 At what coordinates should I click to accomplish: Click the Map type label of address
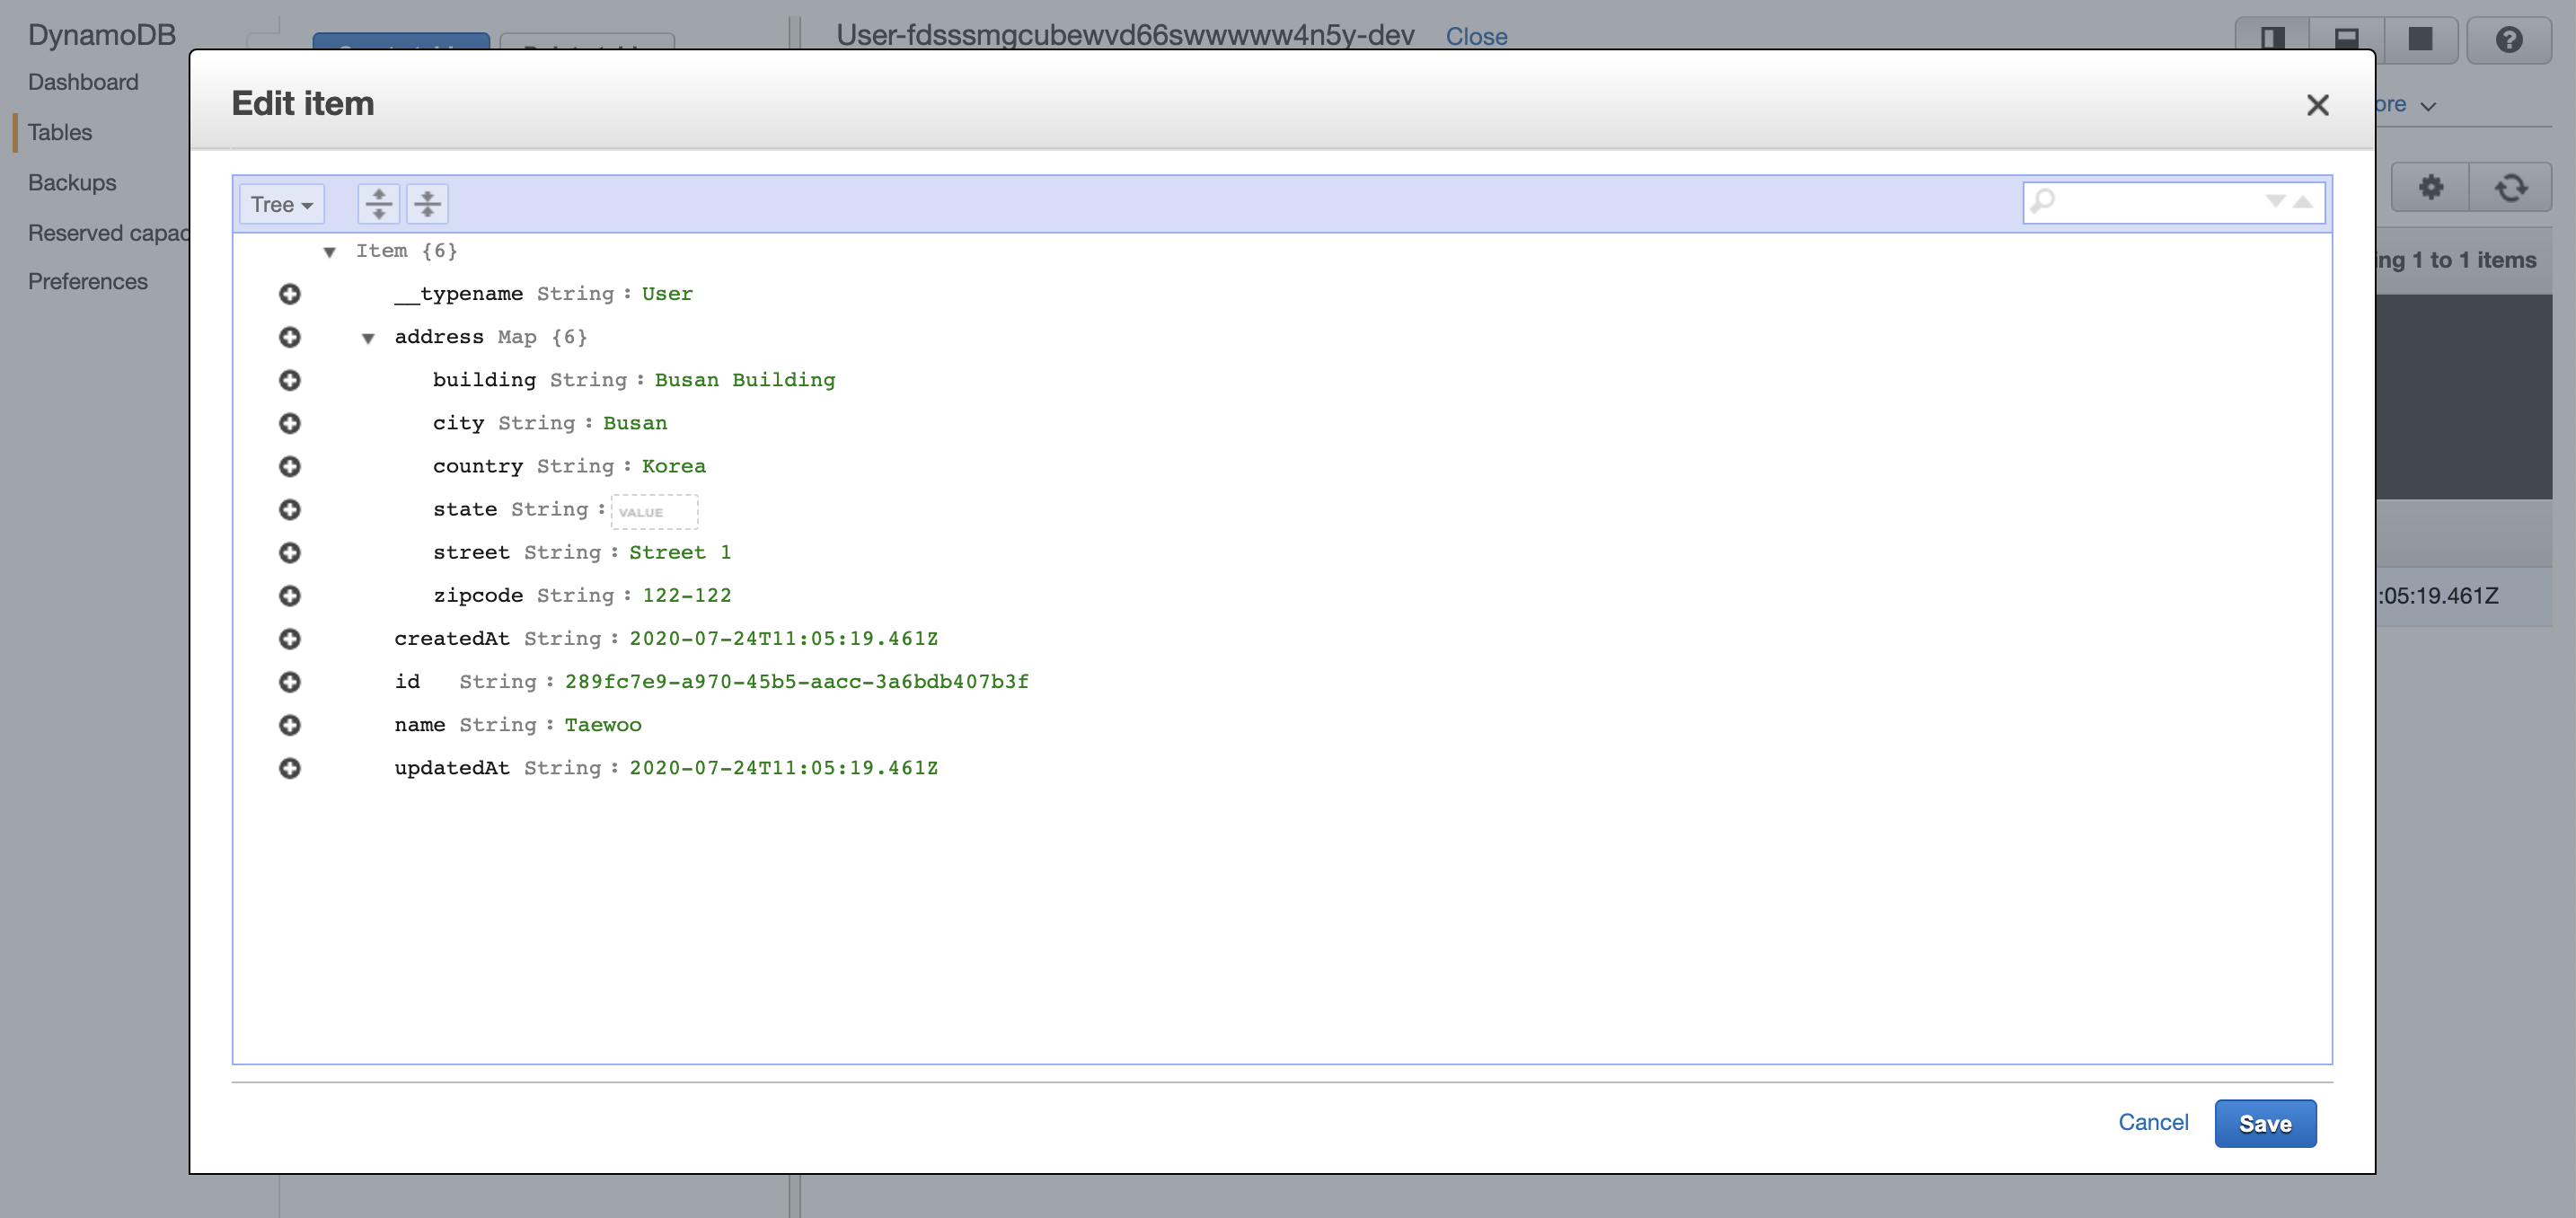[517, 337]
